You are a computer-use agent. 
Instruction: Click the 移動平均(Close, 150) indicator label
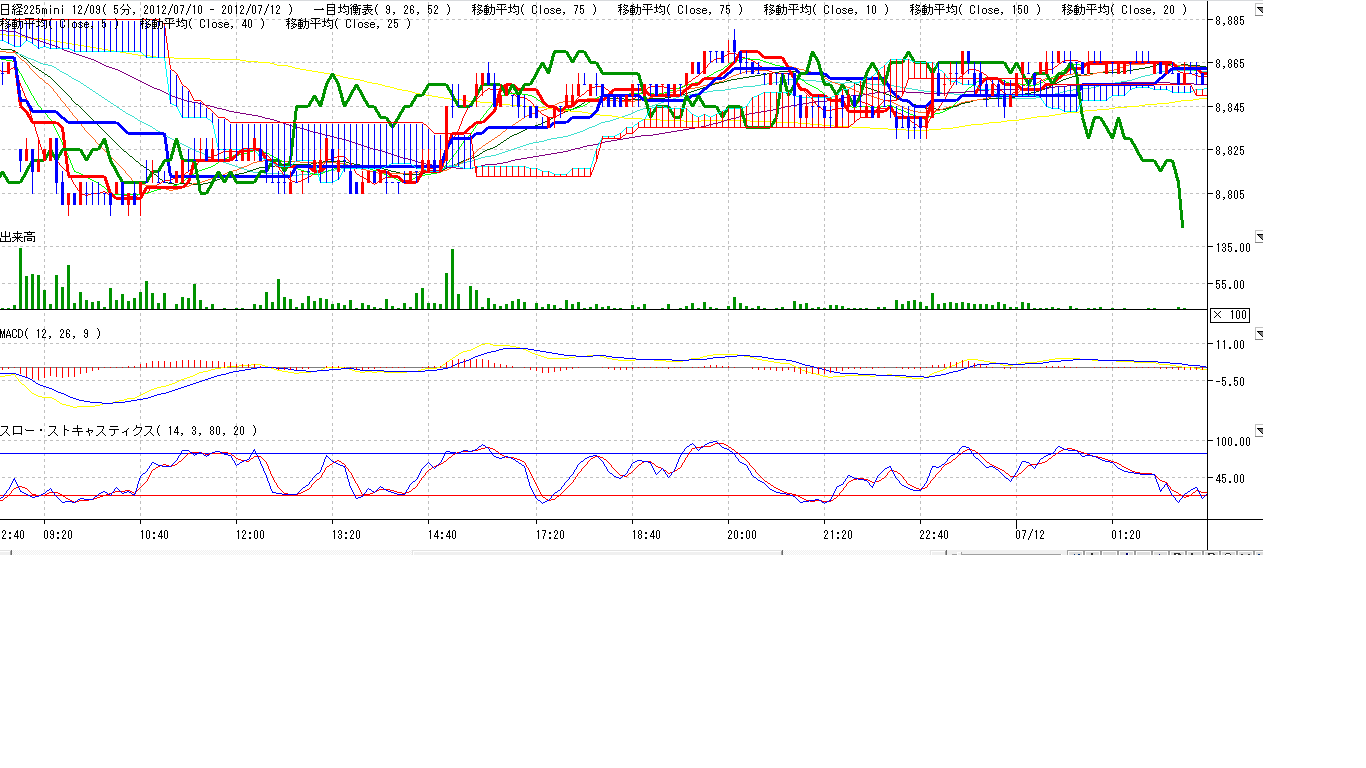(975, 9)
